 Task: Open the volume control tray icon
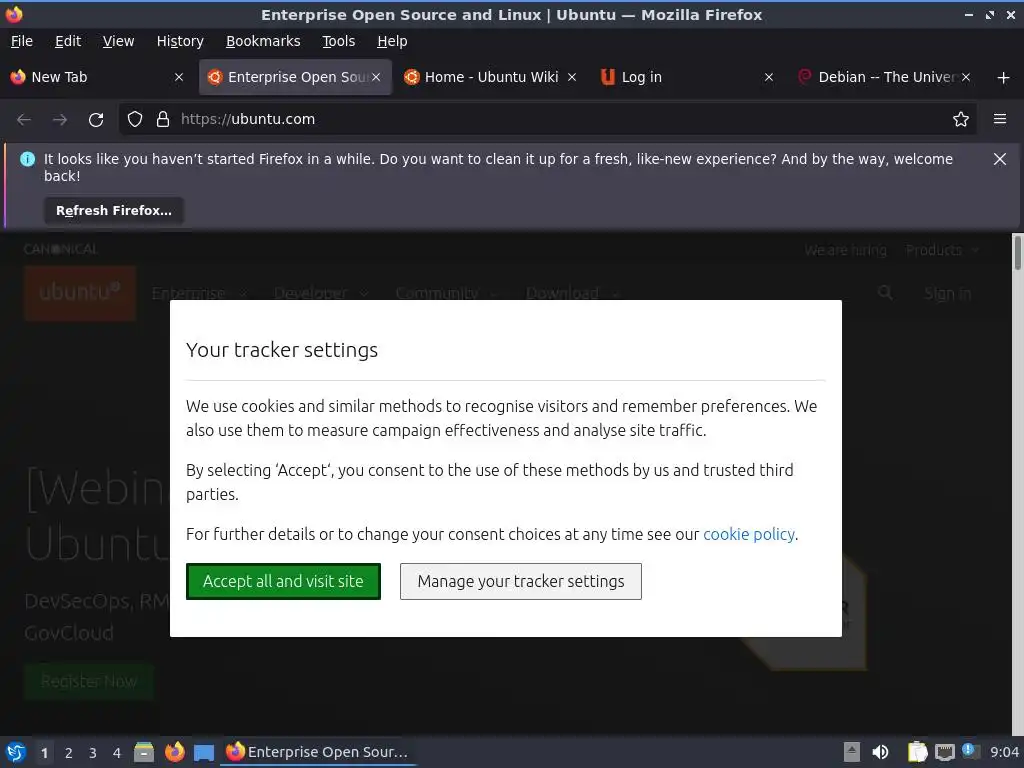(880, 752)
